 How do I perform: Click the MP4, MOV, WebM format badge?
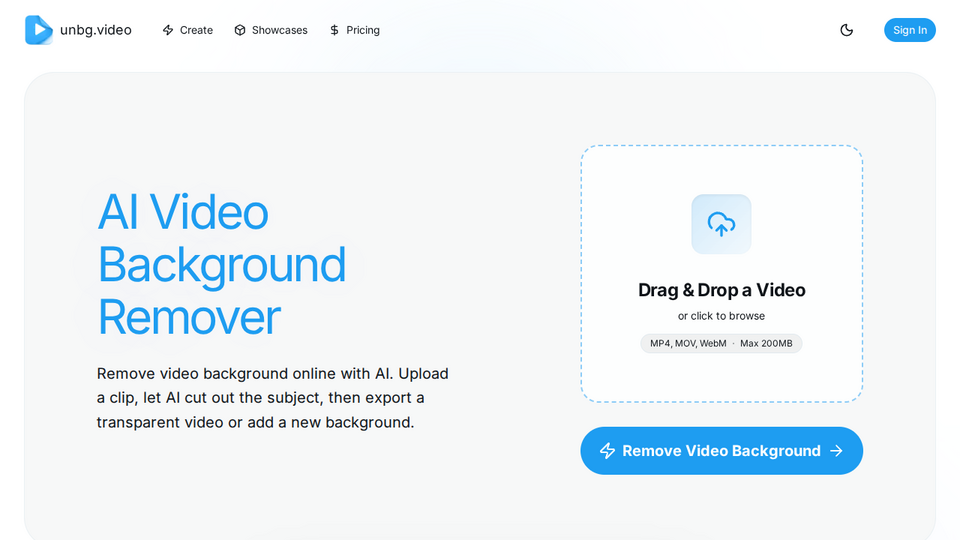tap(721, 343)
